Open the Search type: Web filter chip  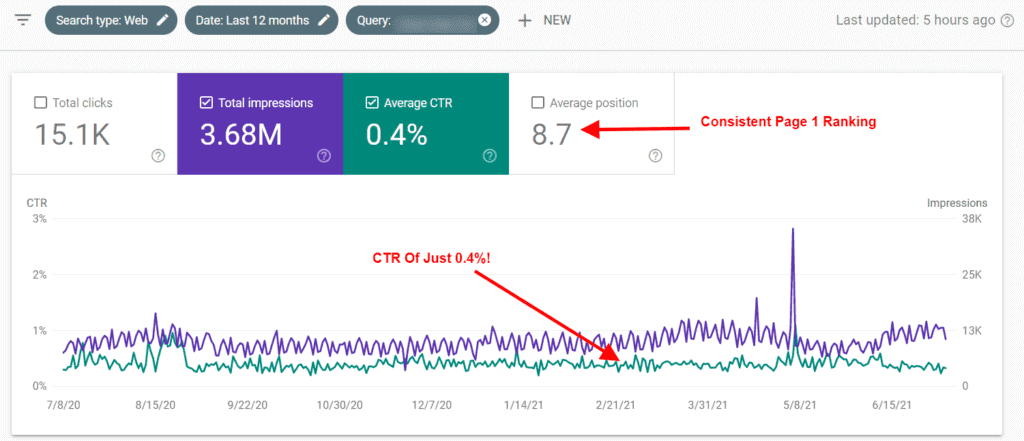coord(100,20)
